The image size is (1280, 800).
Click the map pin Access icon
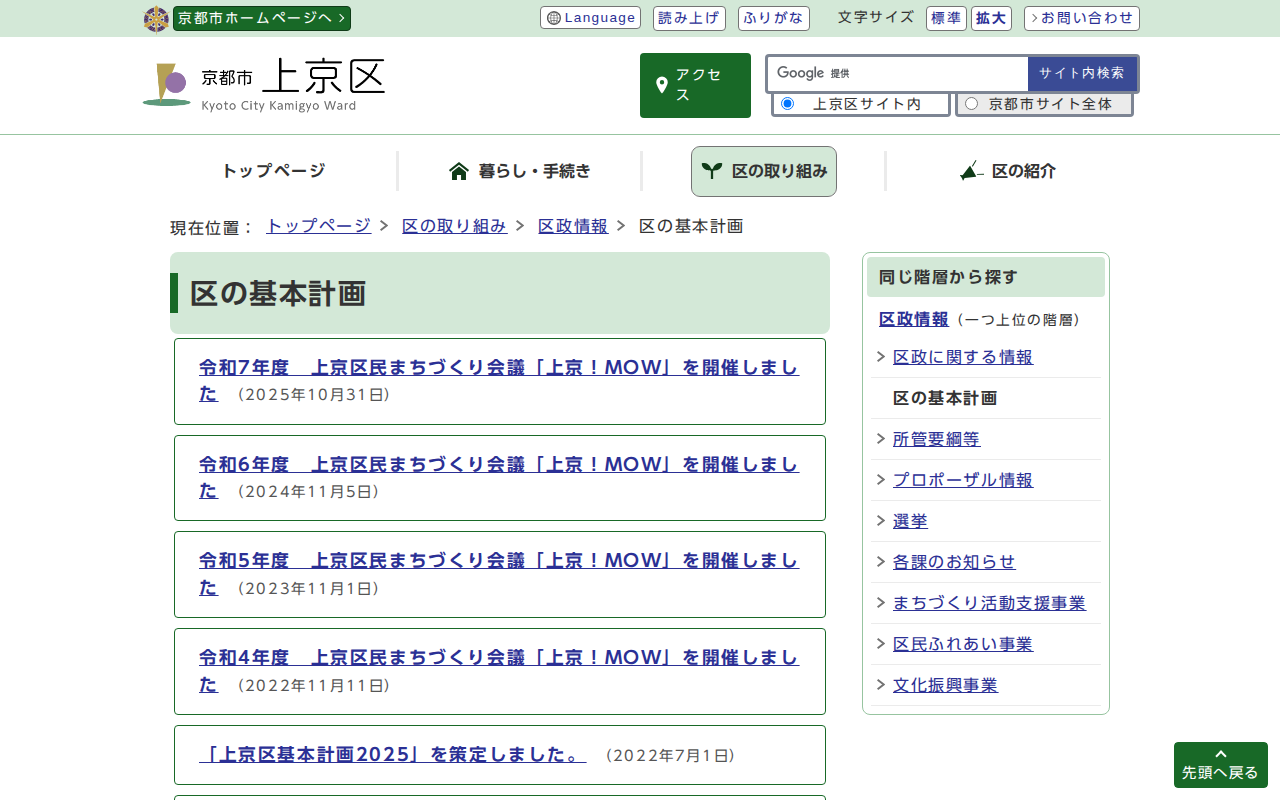(x=661, y=85)
